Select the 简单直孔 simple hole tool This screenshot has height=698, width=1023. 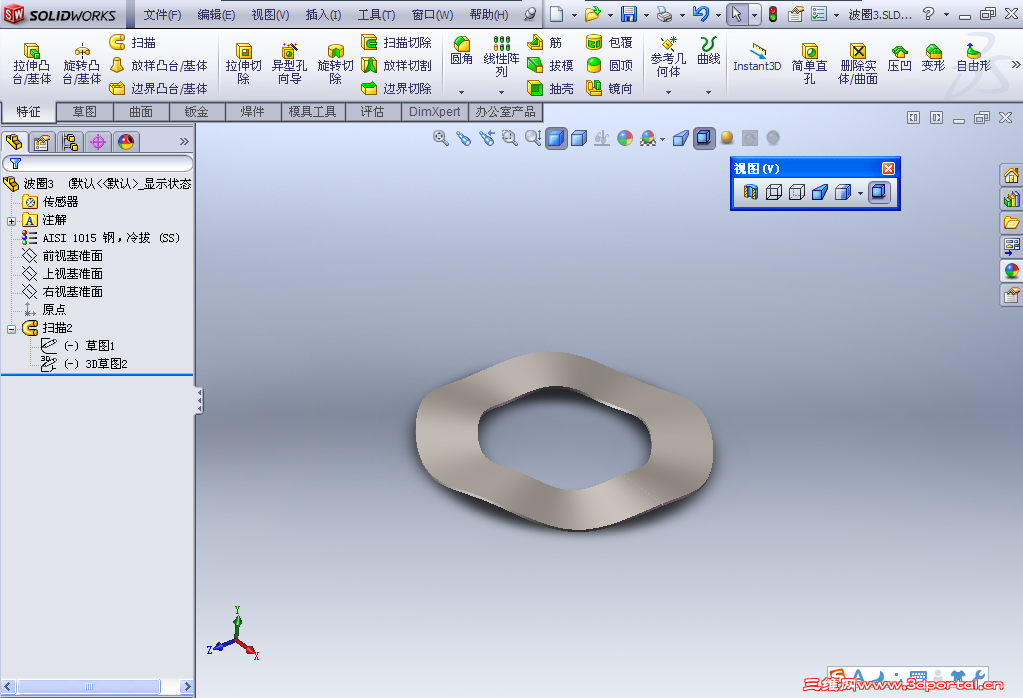(x=809, y=63)
